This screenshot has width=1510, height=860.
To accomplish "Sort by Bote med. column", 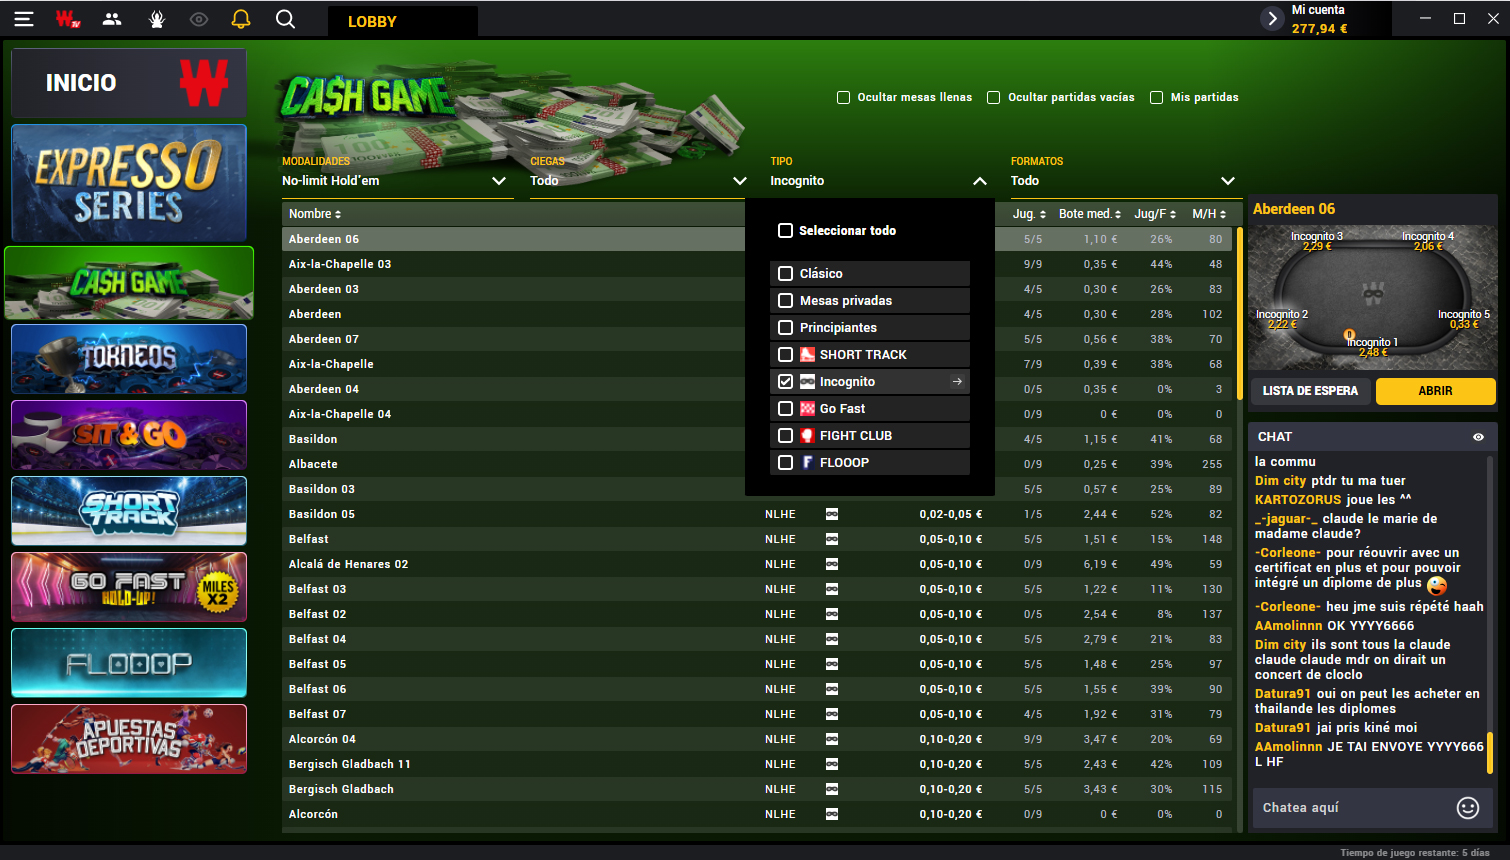I will (x=1090, y=214).
